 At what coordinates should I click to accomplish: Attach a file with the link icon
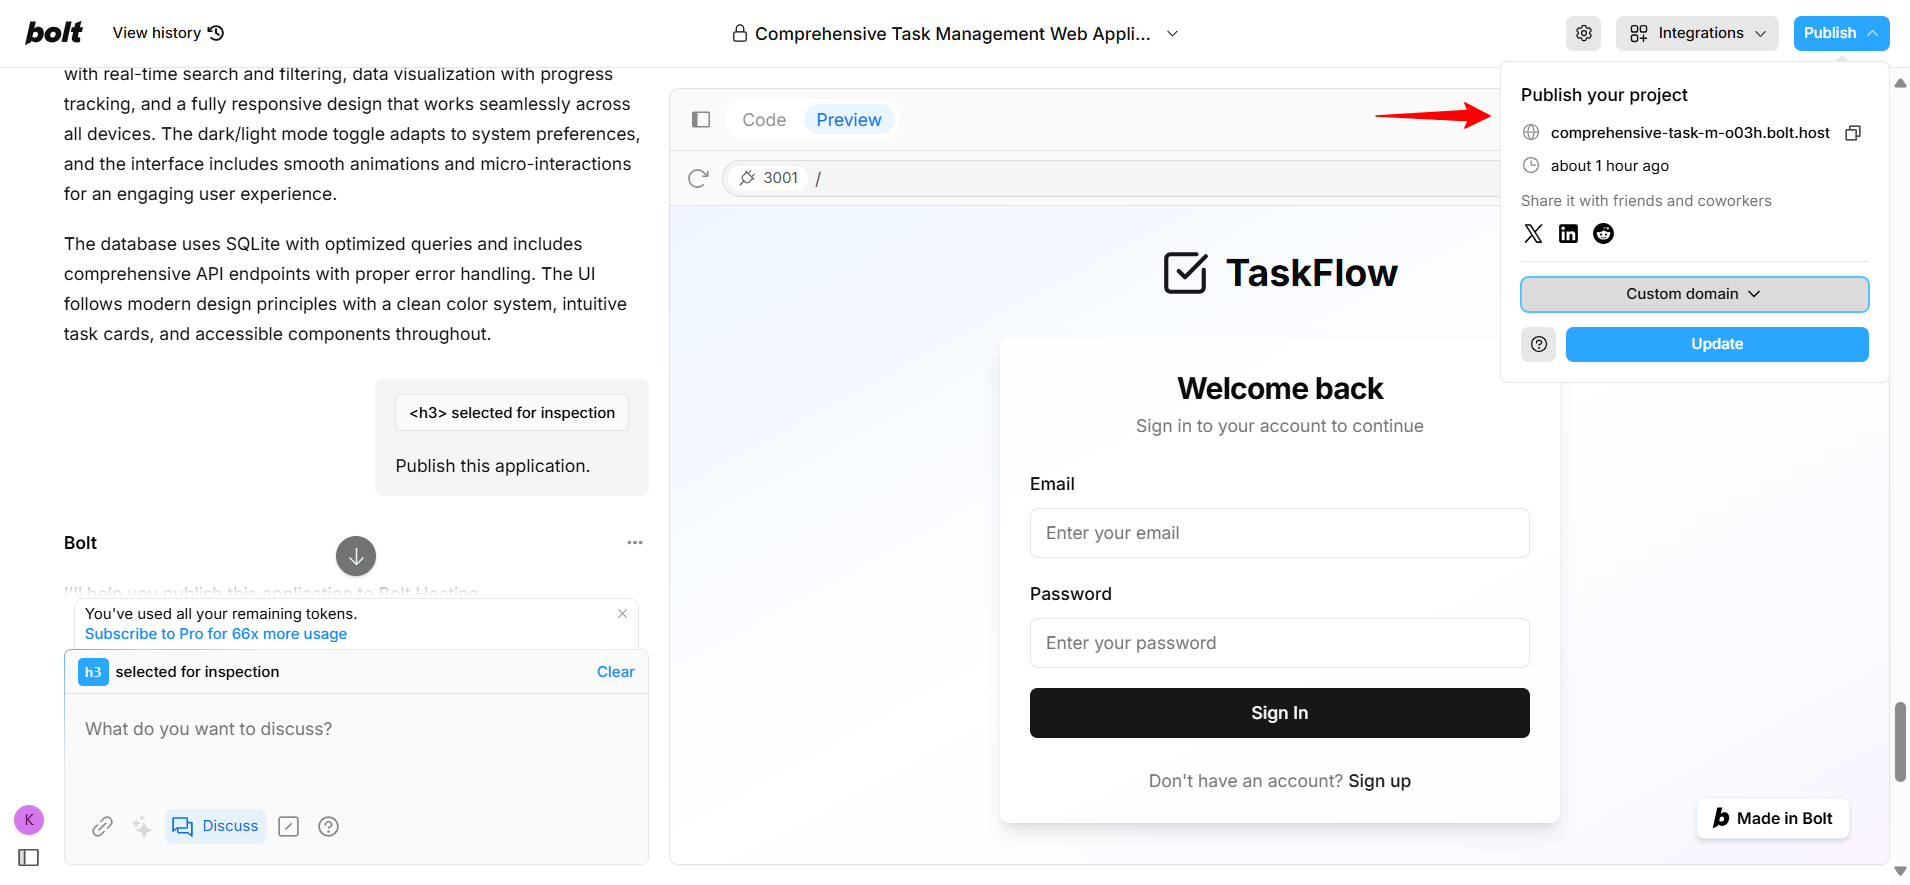(102, 826)
